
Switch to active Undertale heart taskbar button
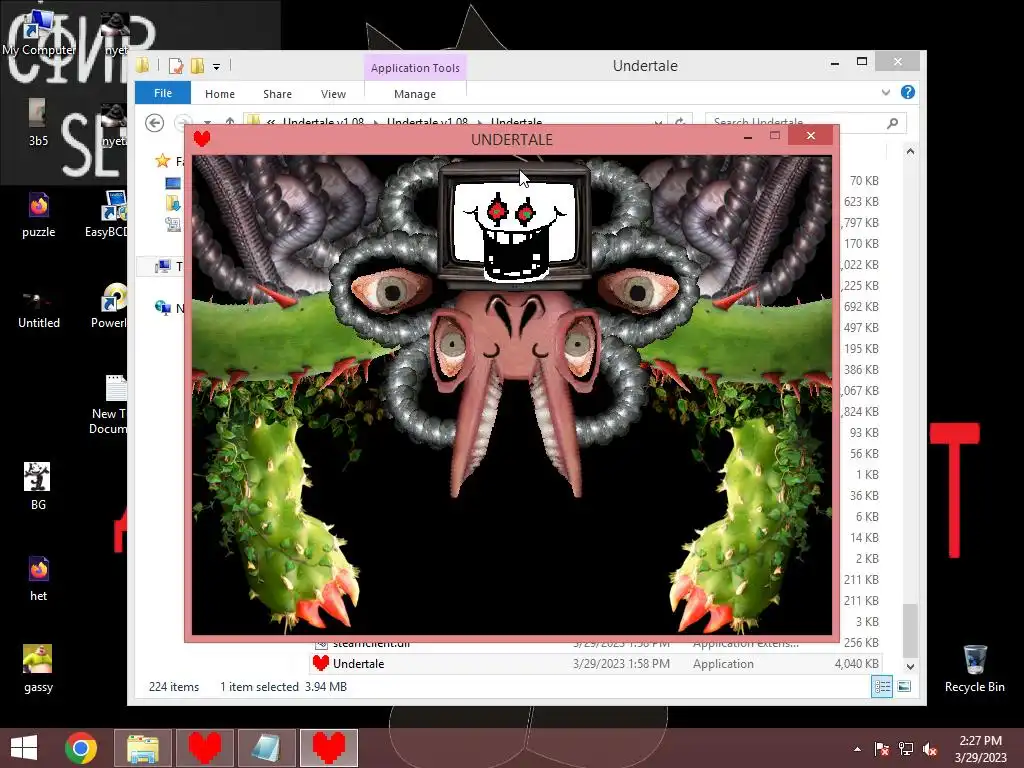pyautogui.click(x=328, y=748)
